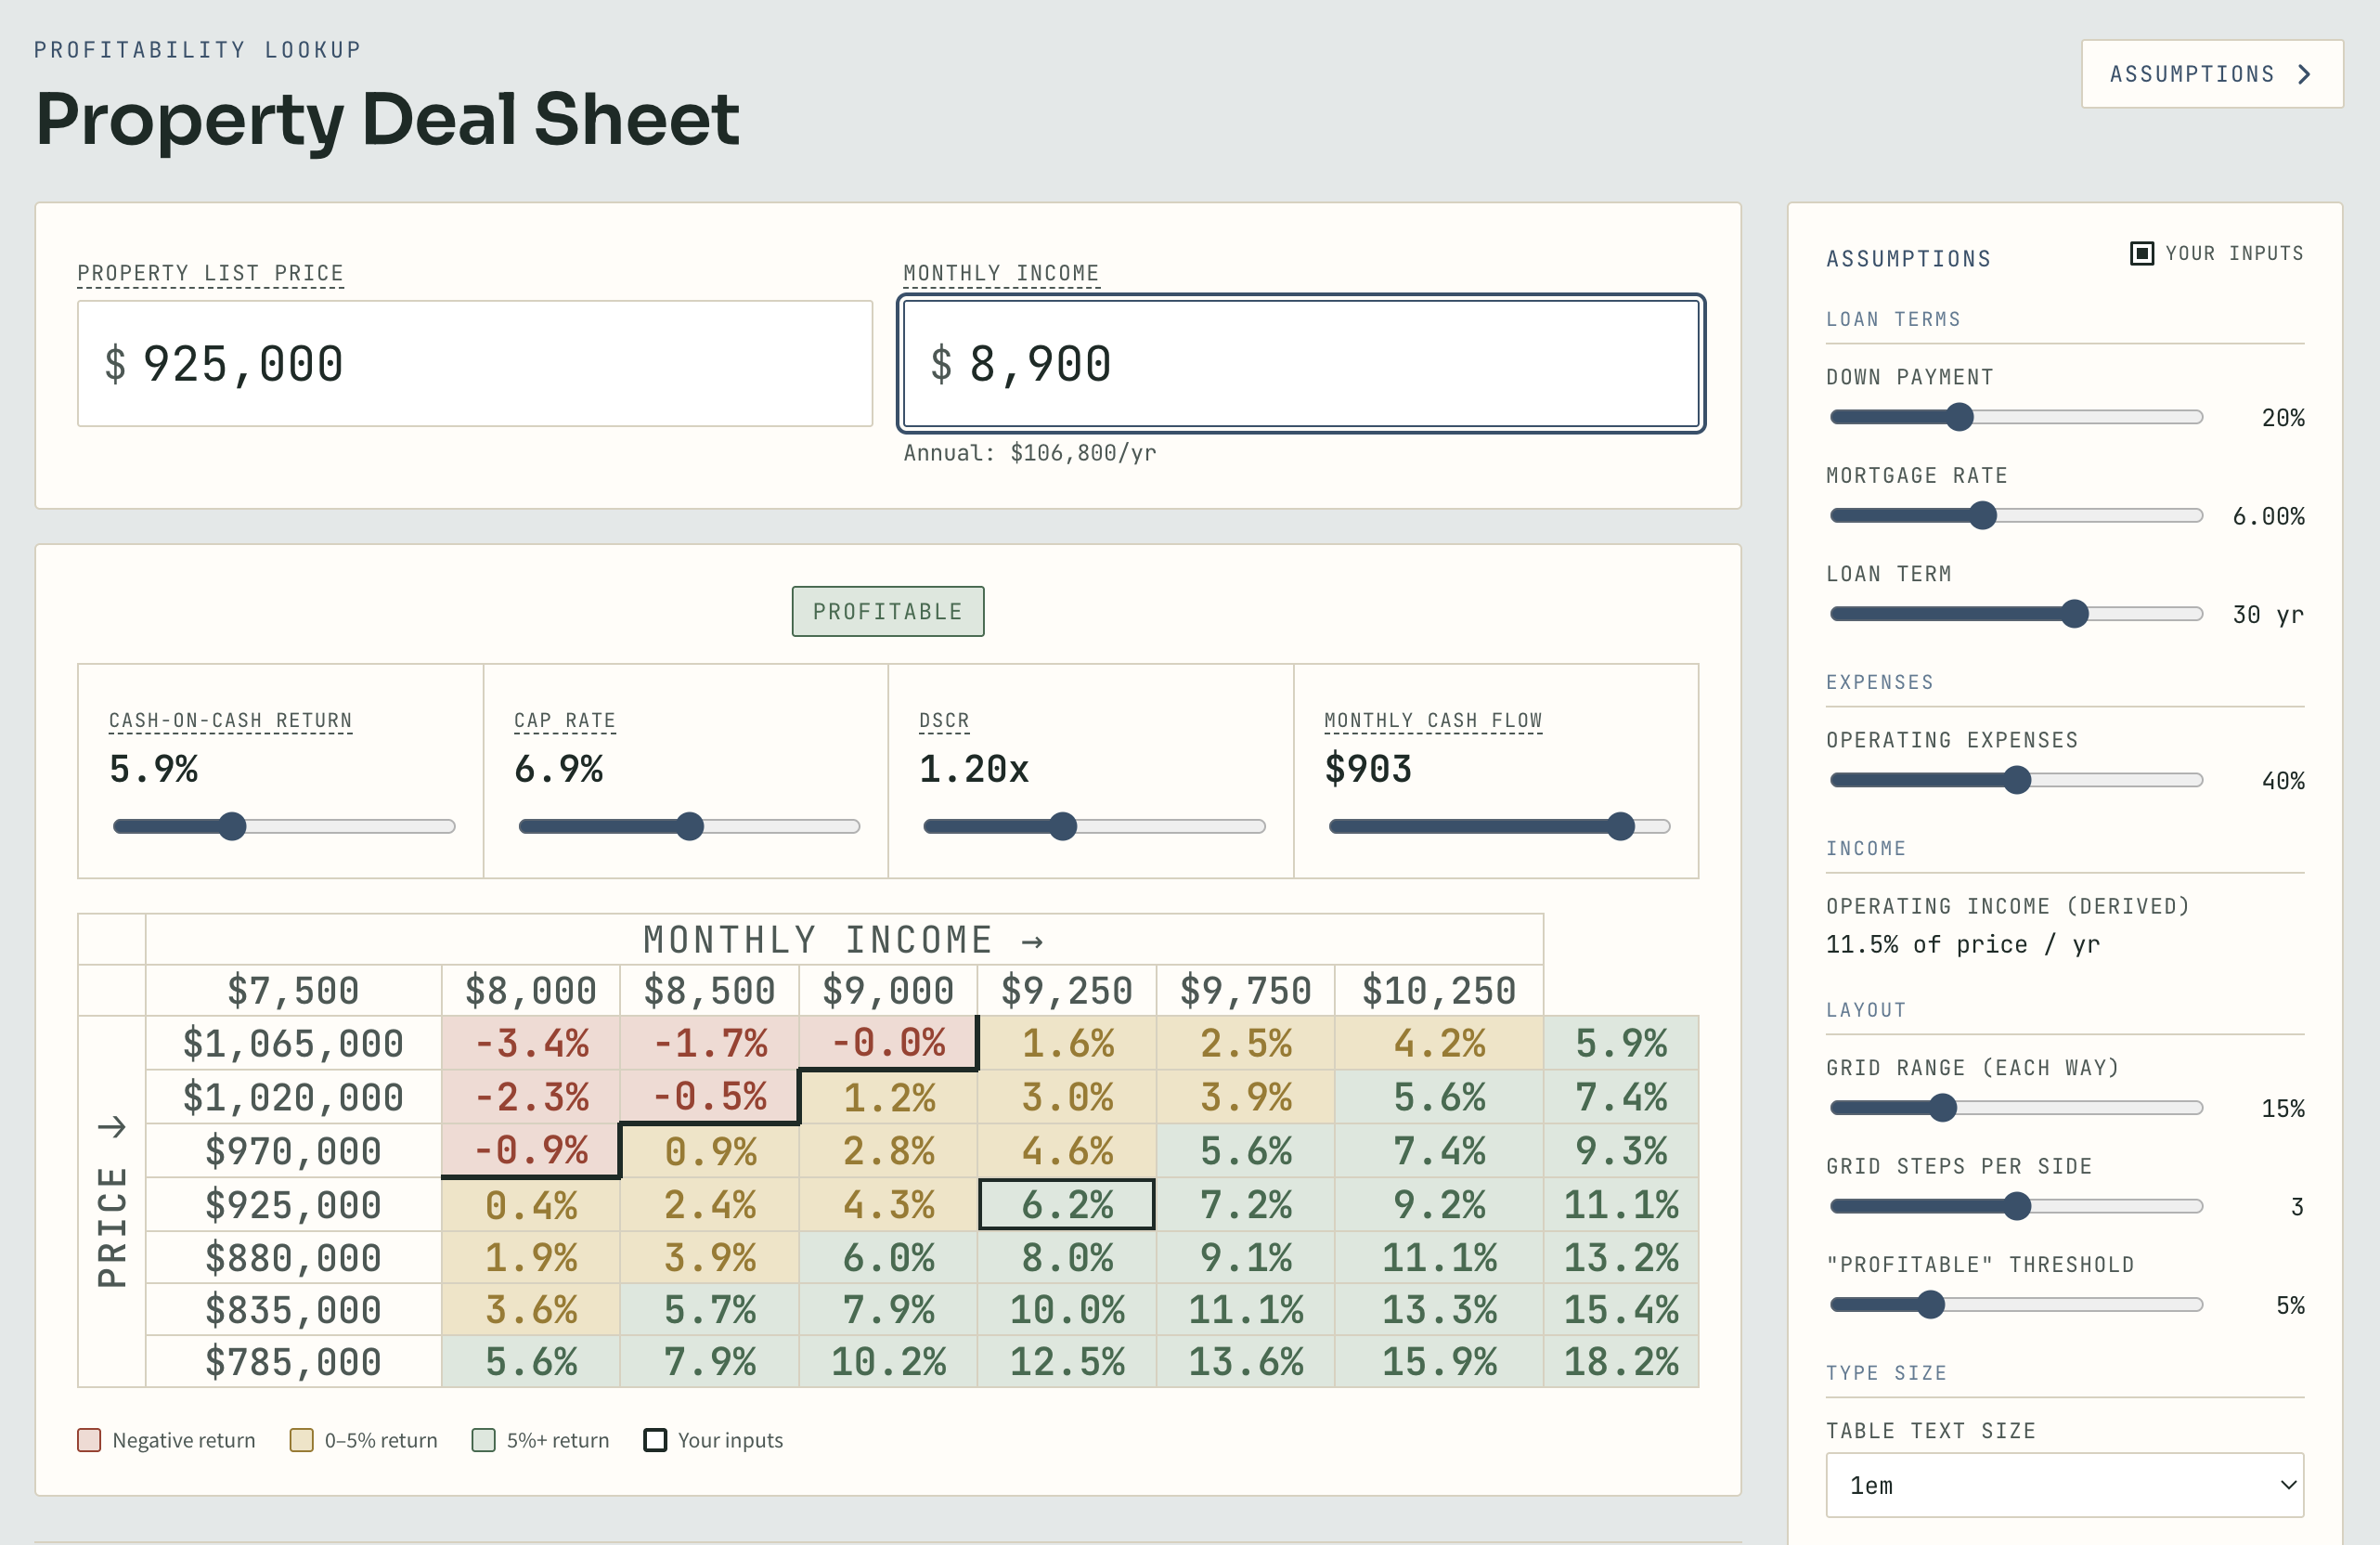The image size is (2380, 1545).
Task: Click the Monthly Cash Flow slider
Action: tap(1499, 826)
